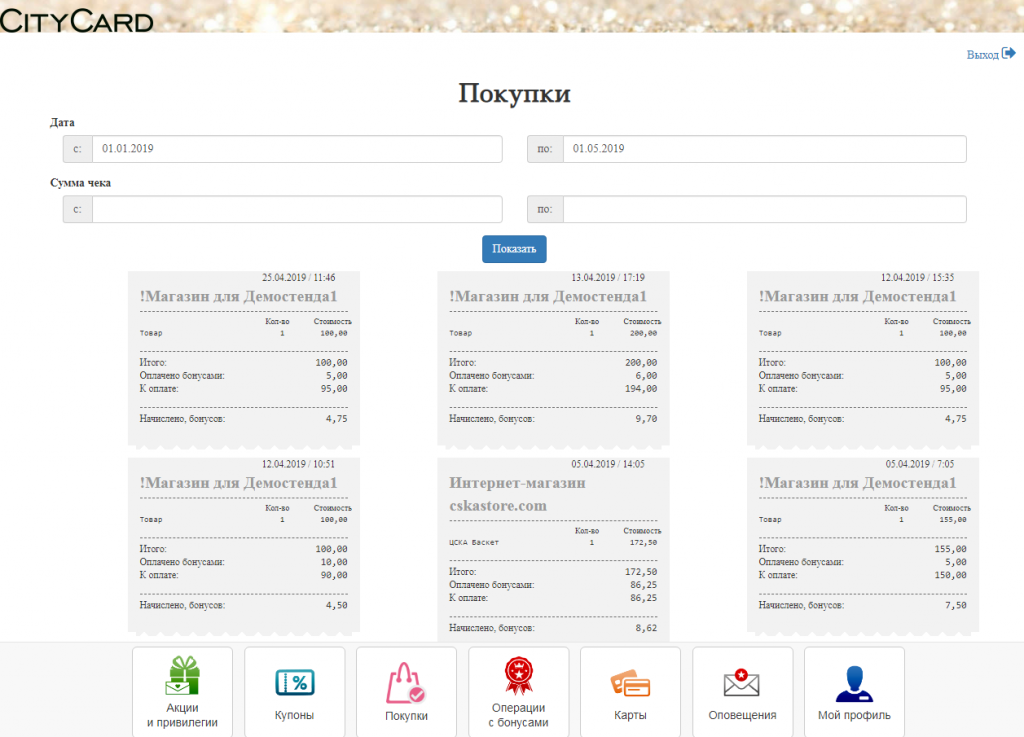Screen dimensions: 1024x737
Task: Click the 8,62 Начислено бонусов value
Action: click(646, 628)
